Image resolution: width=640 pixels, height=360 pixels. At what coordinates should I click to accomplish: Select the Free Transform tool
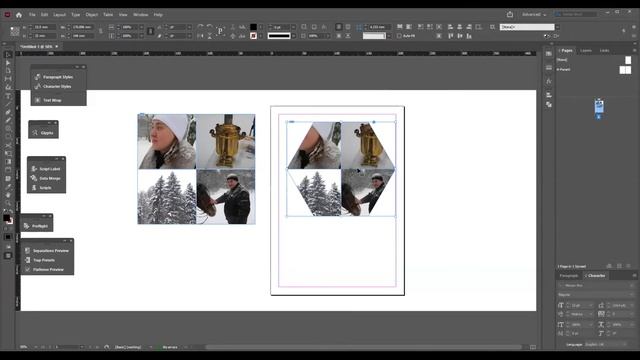tap(8, 153)
